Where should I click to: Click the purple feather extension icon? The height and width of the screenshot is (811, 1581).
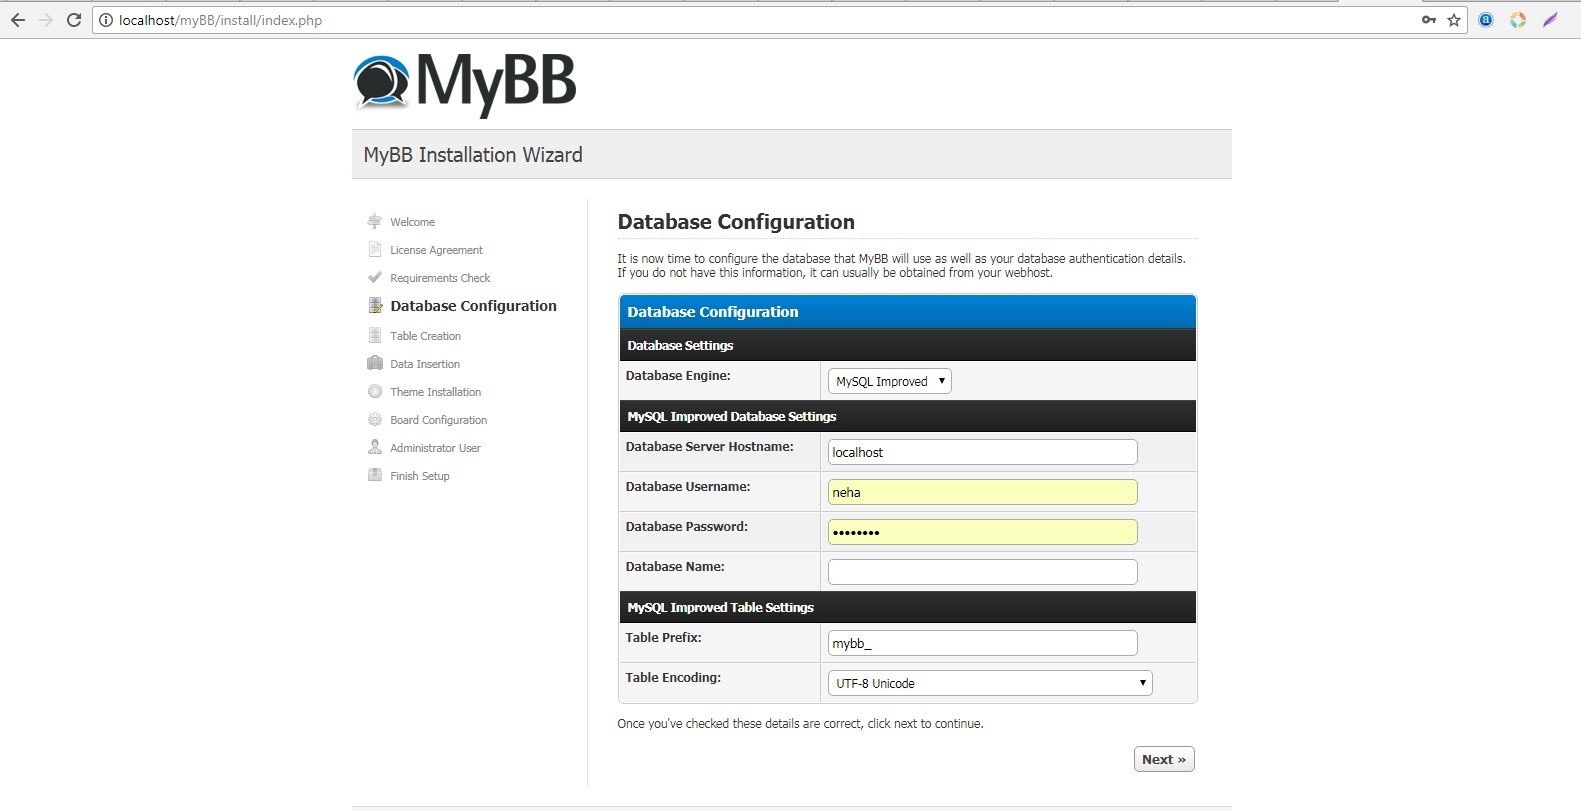pyautogui.click(x=1550, y=20)
